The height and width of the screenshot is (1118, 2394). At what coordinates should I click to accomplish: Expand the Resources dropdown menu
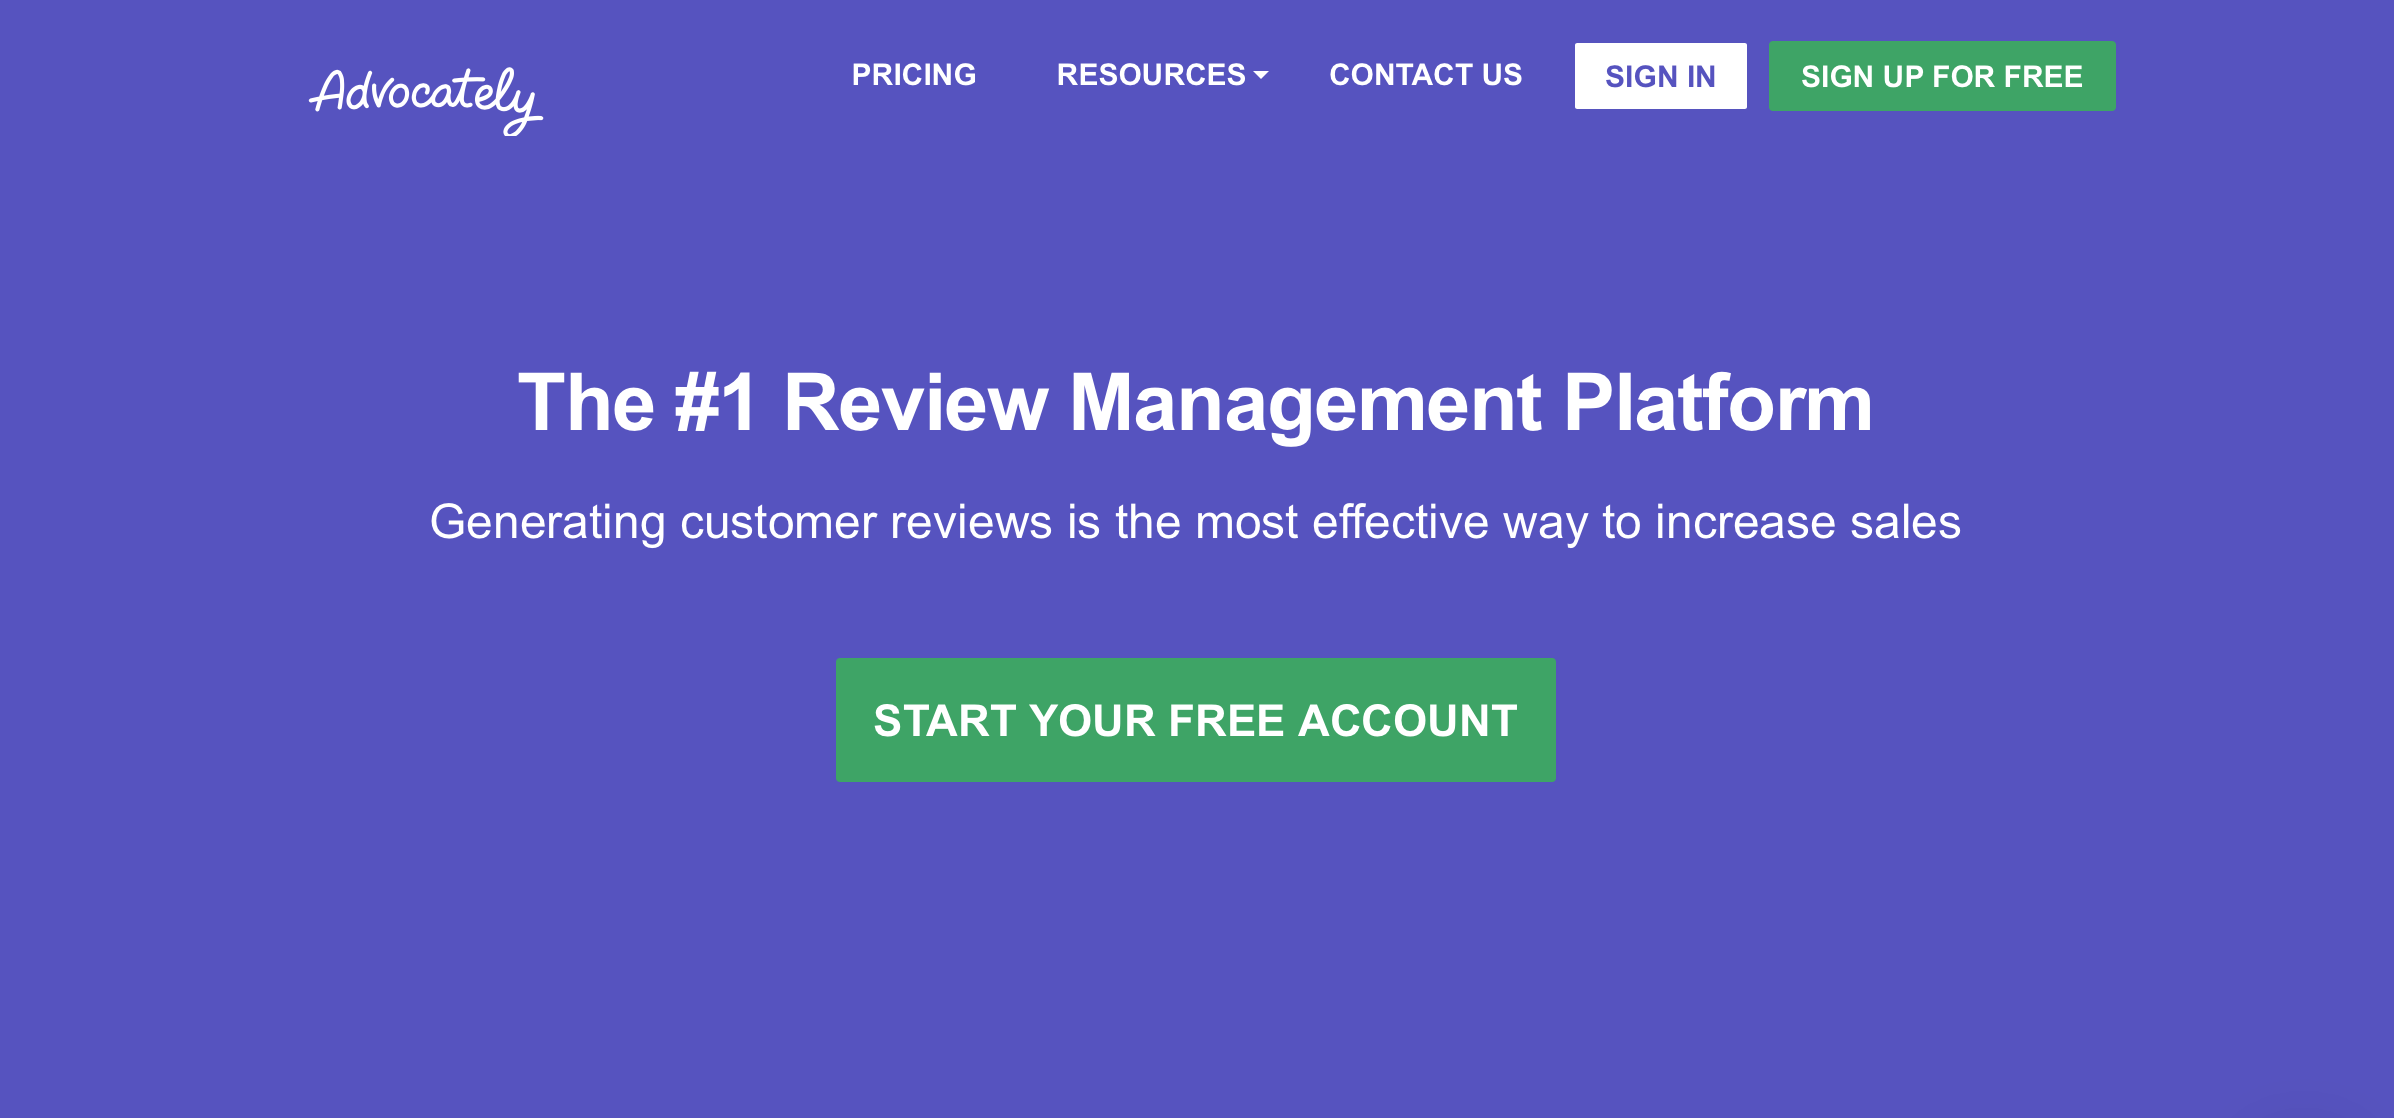coord(1162,75)
